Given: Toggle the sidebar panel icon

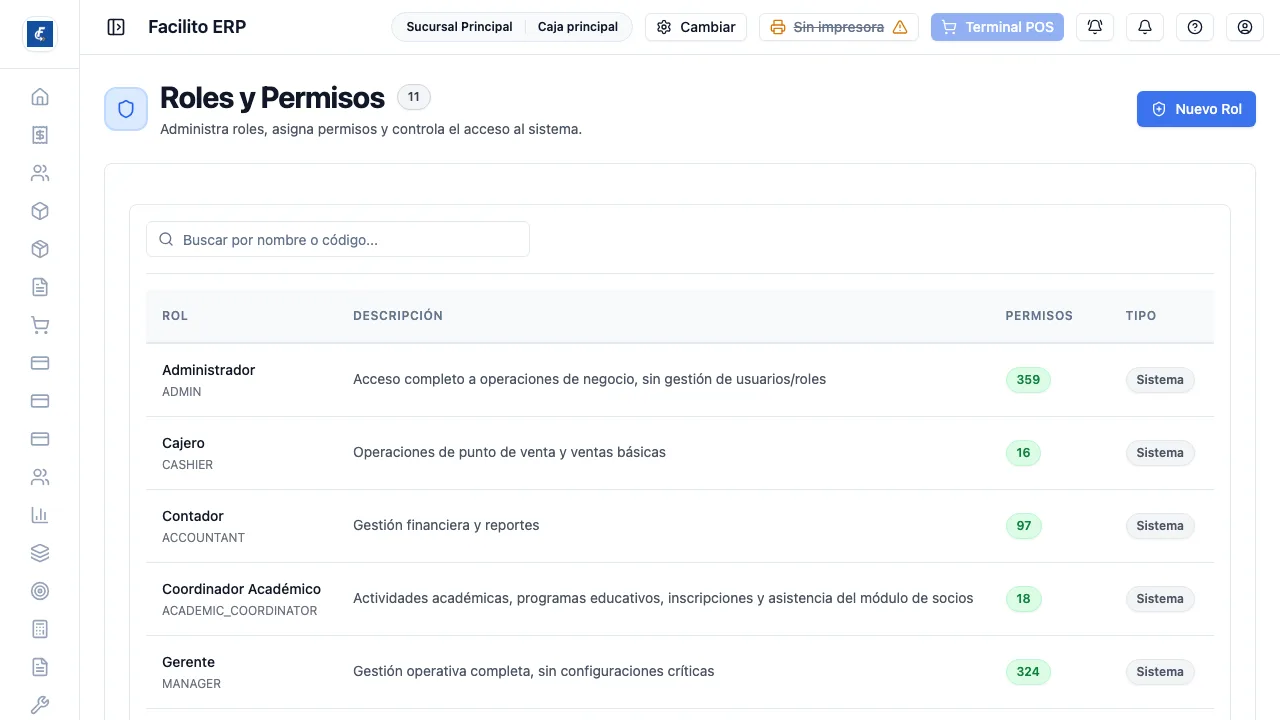Looking at the screenshot, I should [116, 27].
